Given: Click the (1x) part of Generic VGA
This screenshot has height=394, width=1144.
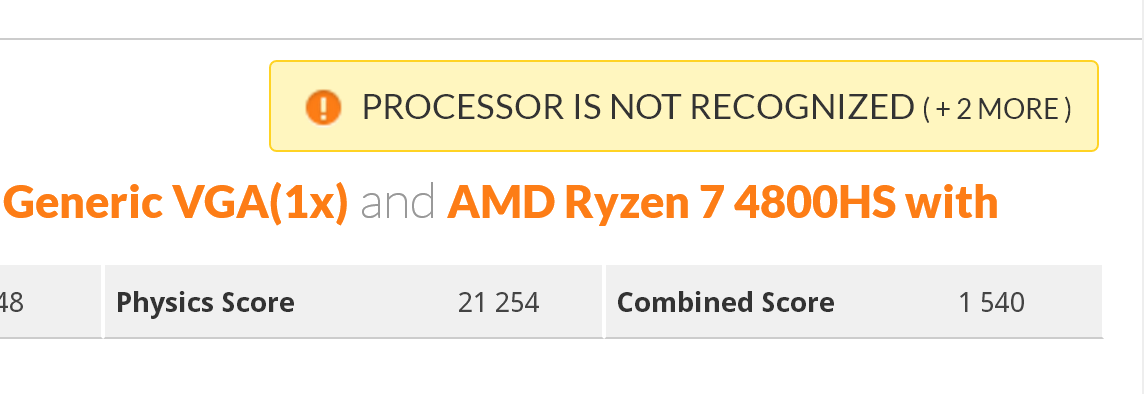Looking at the screenshot, I should [309, 202].
